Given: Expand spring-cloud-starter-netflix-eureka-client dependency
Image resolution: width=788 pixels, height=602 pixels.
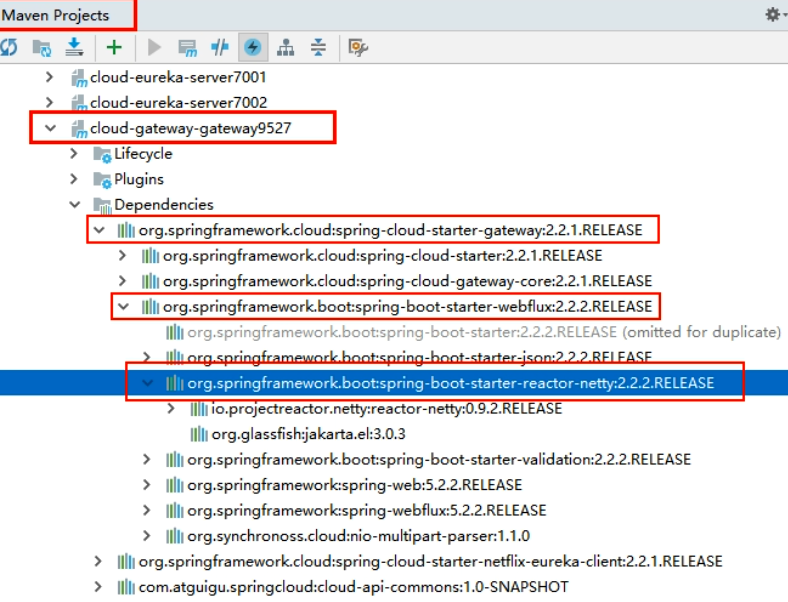Looking at the screenshot, I should (98, 561).
